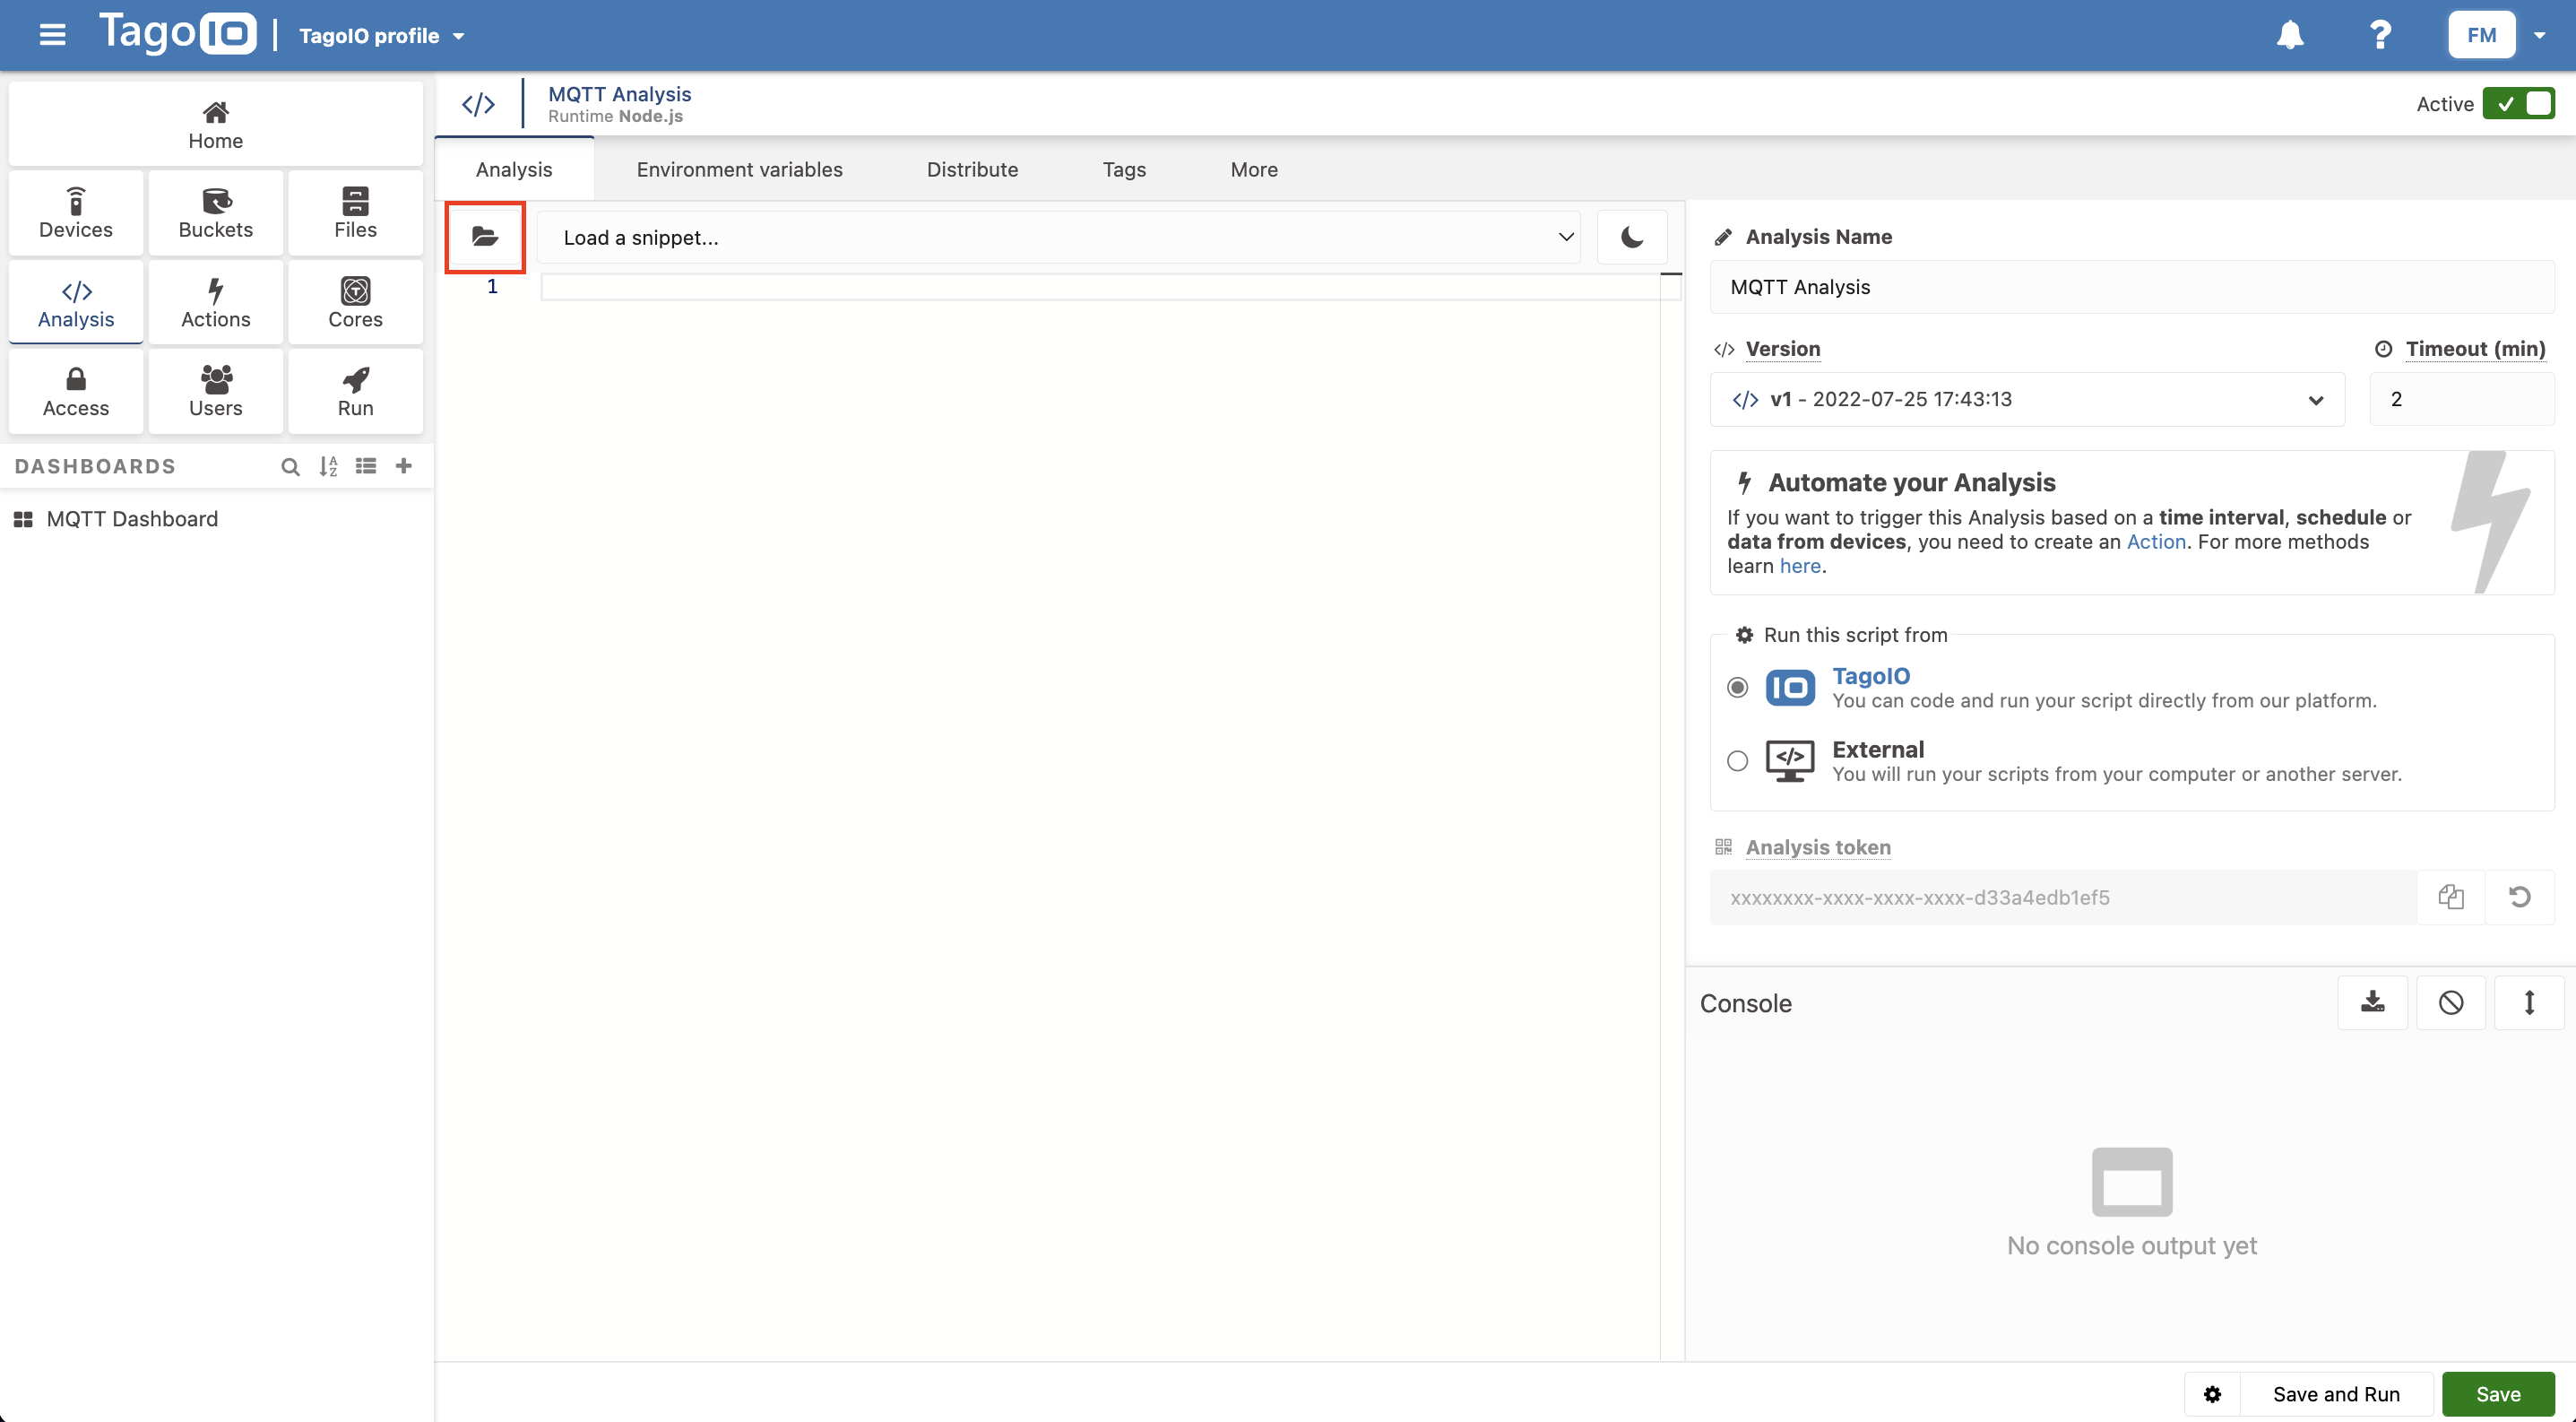Screen dimensions: 2576x1422
Task: Go to Home in sidebar
Action: click(215, 124)
